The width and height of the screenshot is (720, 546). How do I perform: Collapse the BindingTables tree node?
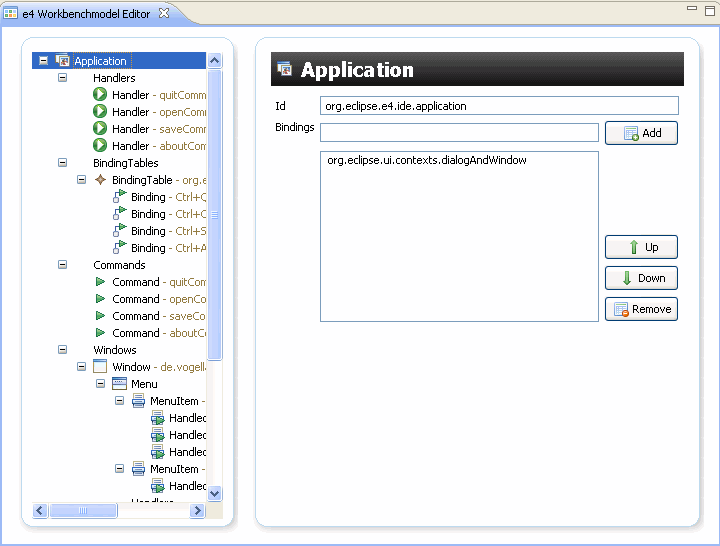pos(63,163)
